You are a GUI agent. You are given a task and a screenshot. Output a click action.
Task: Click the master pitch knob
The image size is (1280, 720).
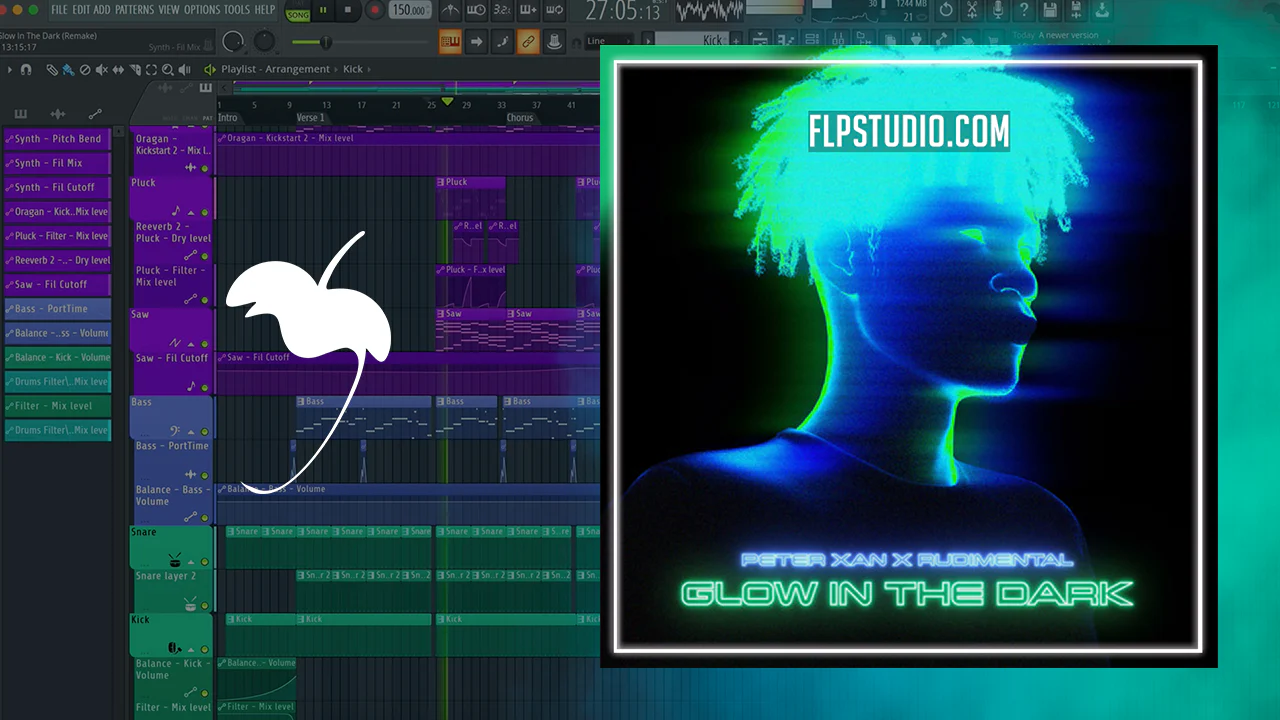tap(265, 41)
